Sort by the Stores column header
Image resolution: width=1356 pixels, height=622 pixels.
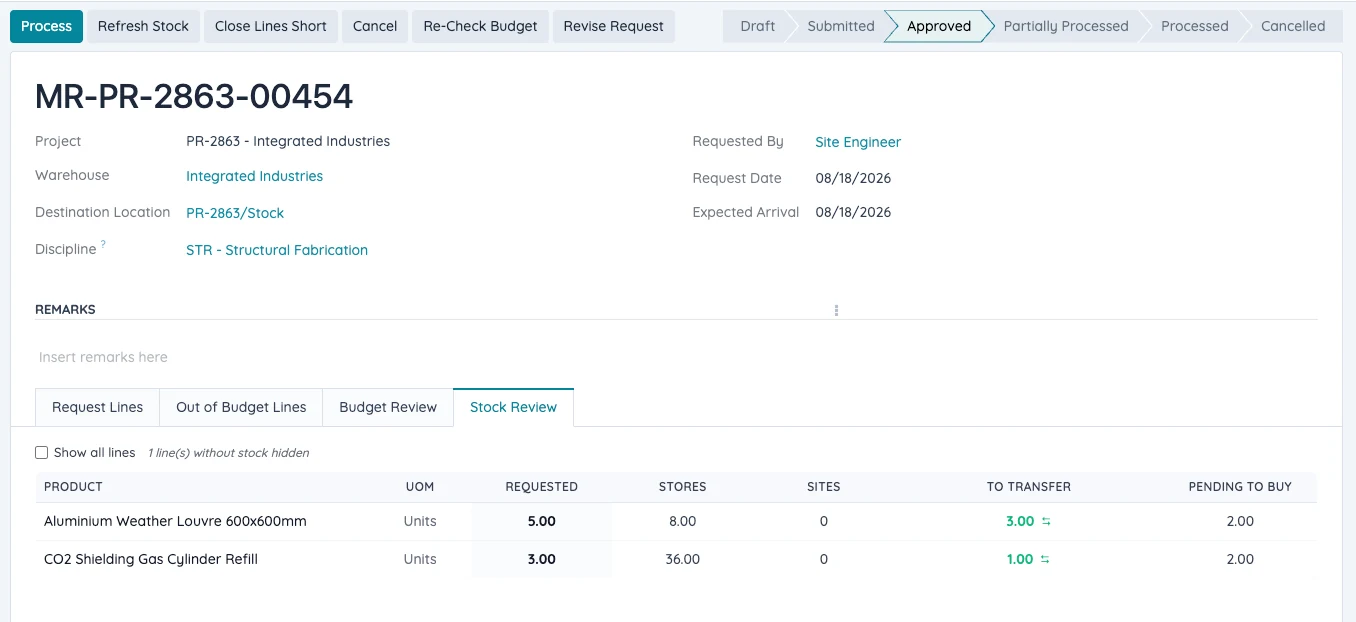tap(682, 487)
